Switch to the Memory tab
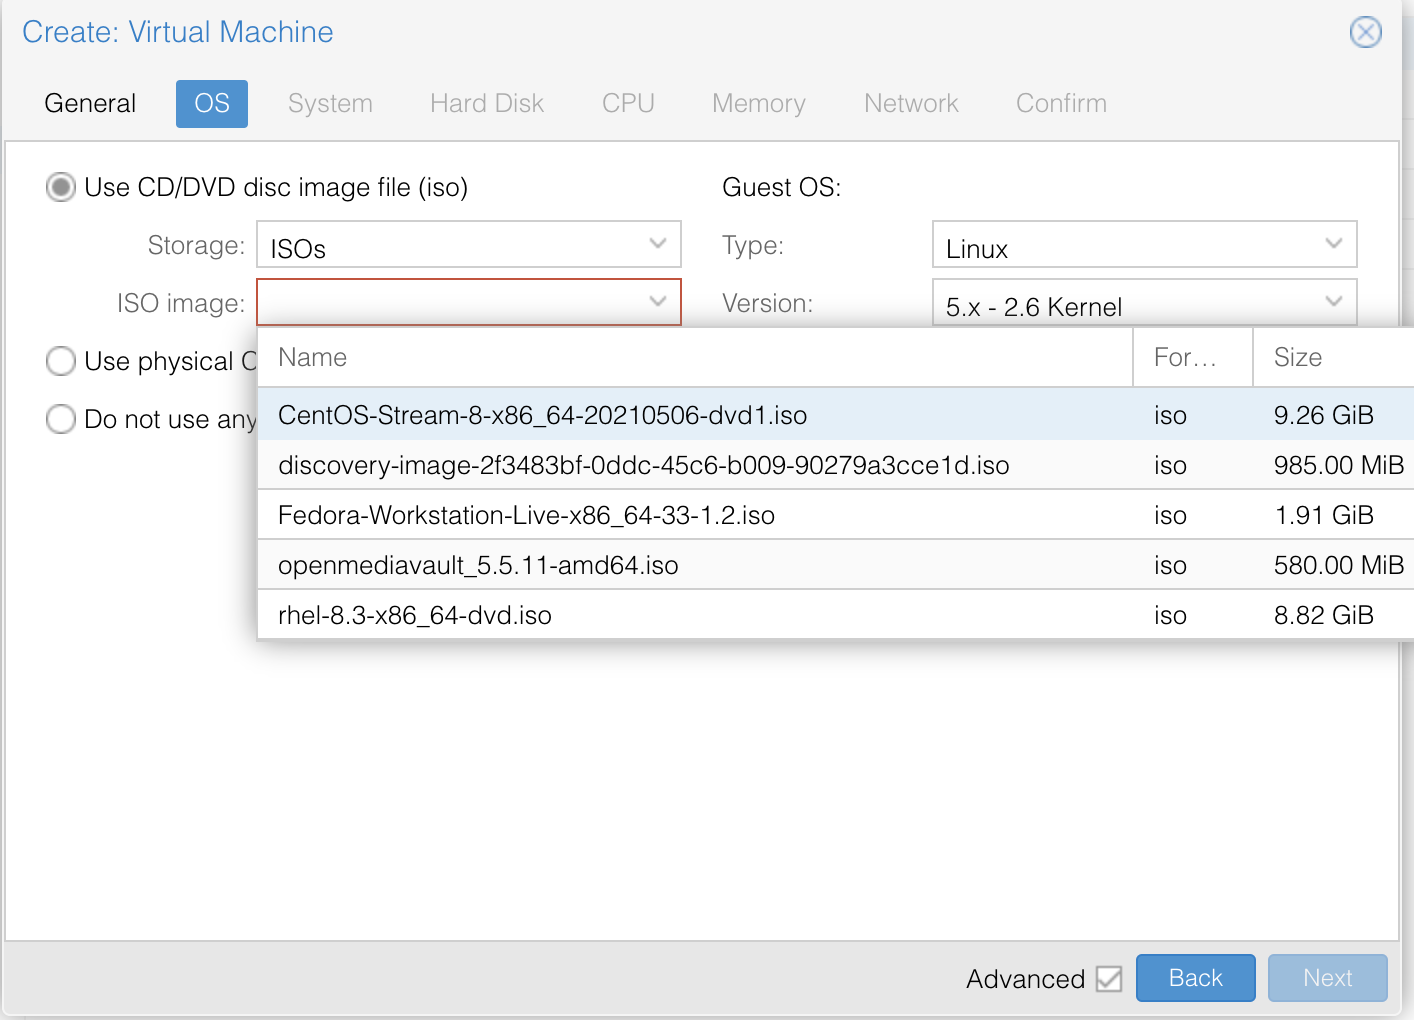Viewport: 1414px width, 1020px height. click(759, 104)
